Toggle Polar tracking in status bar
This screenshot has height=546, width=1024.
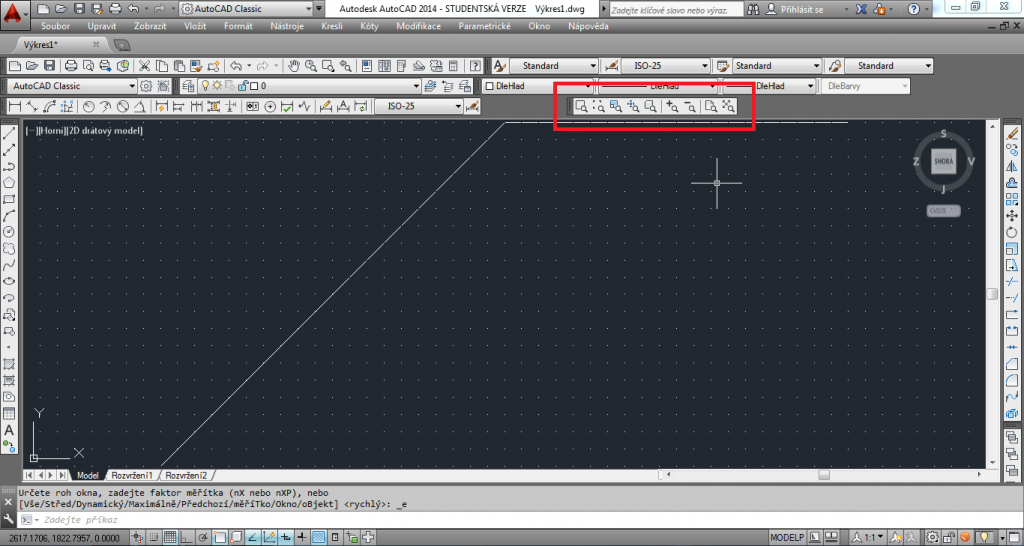coord(203,538)
